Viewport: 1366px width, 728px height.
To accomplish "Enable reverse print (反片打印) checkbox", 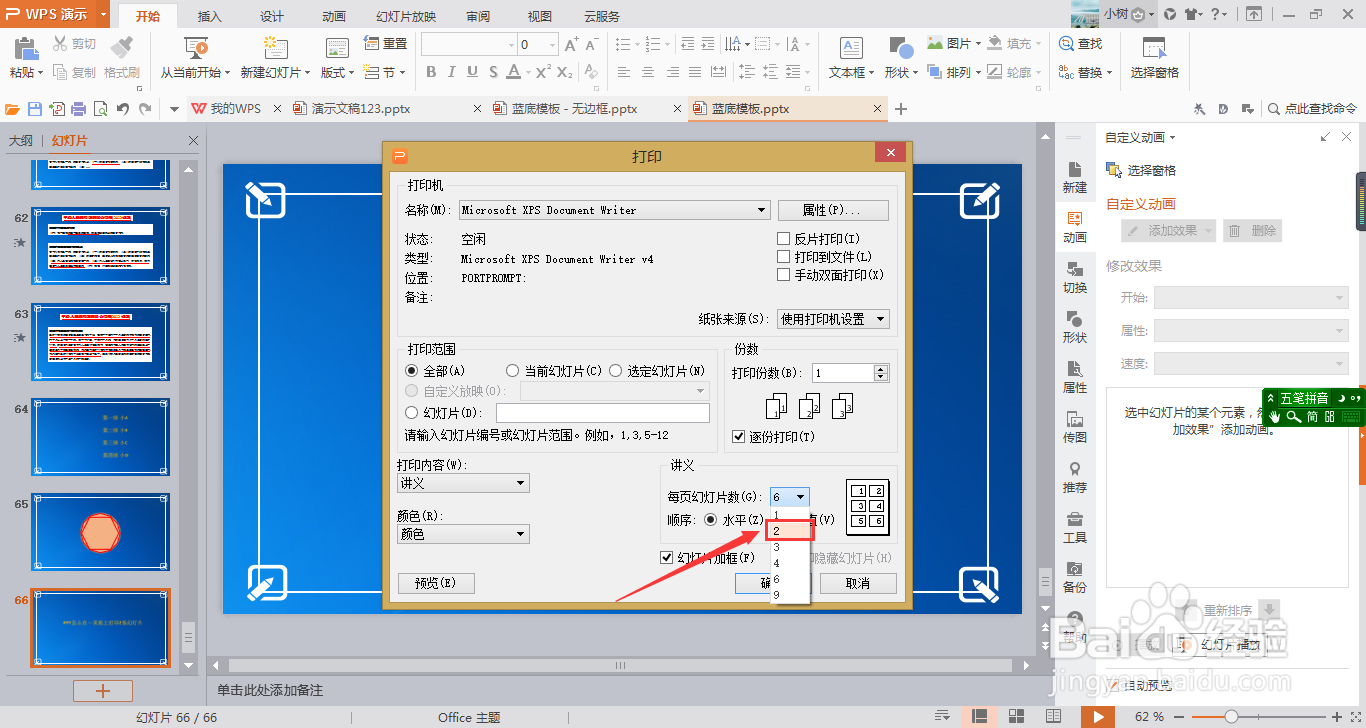I will coord(784,239).
